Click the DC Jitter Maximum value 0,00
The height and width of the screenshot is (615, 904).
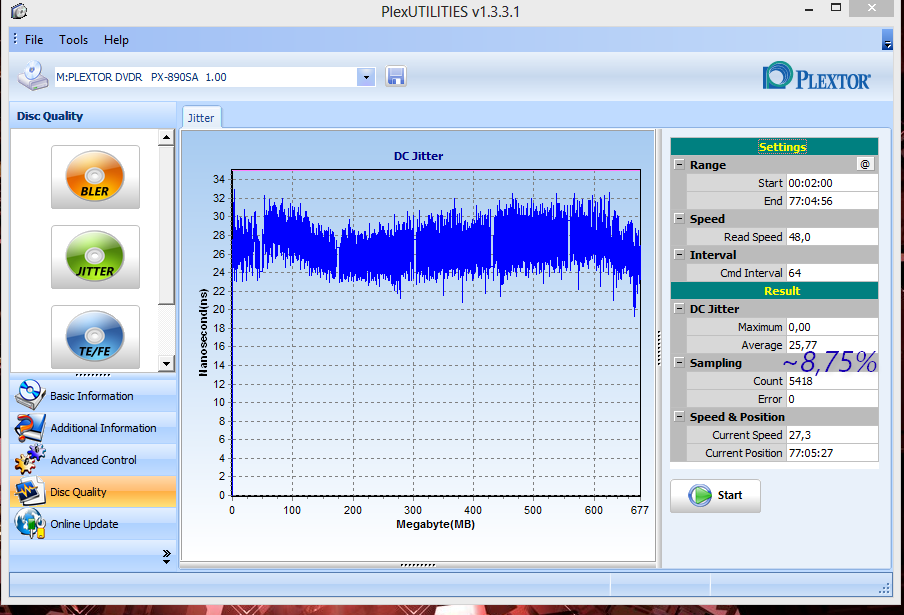832,327
